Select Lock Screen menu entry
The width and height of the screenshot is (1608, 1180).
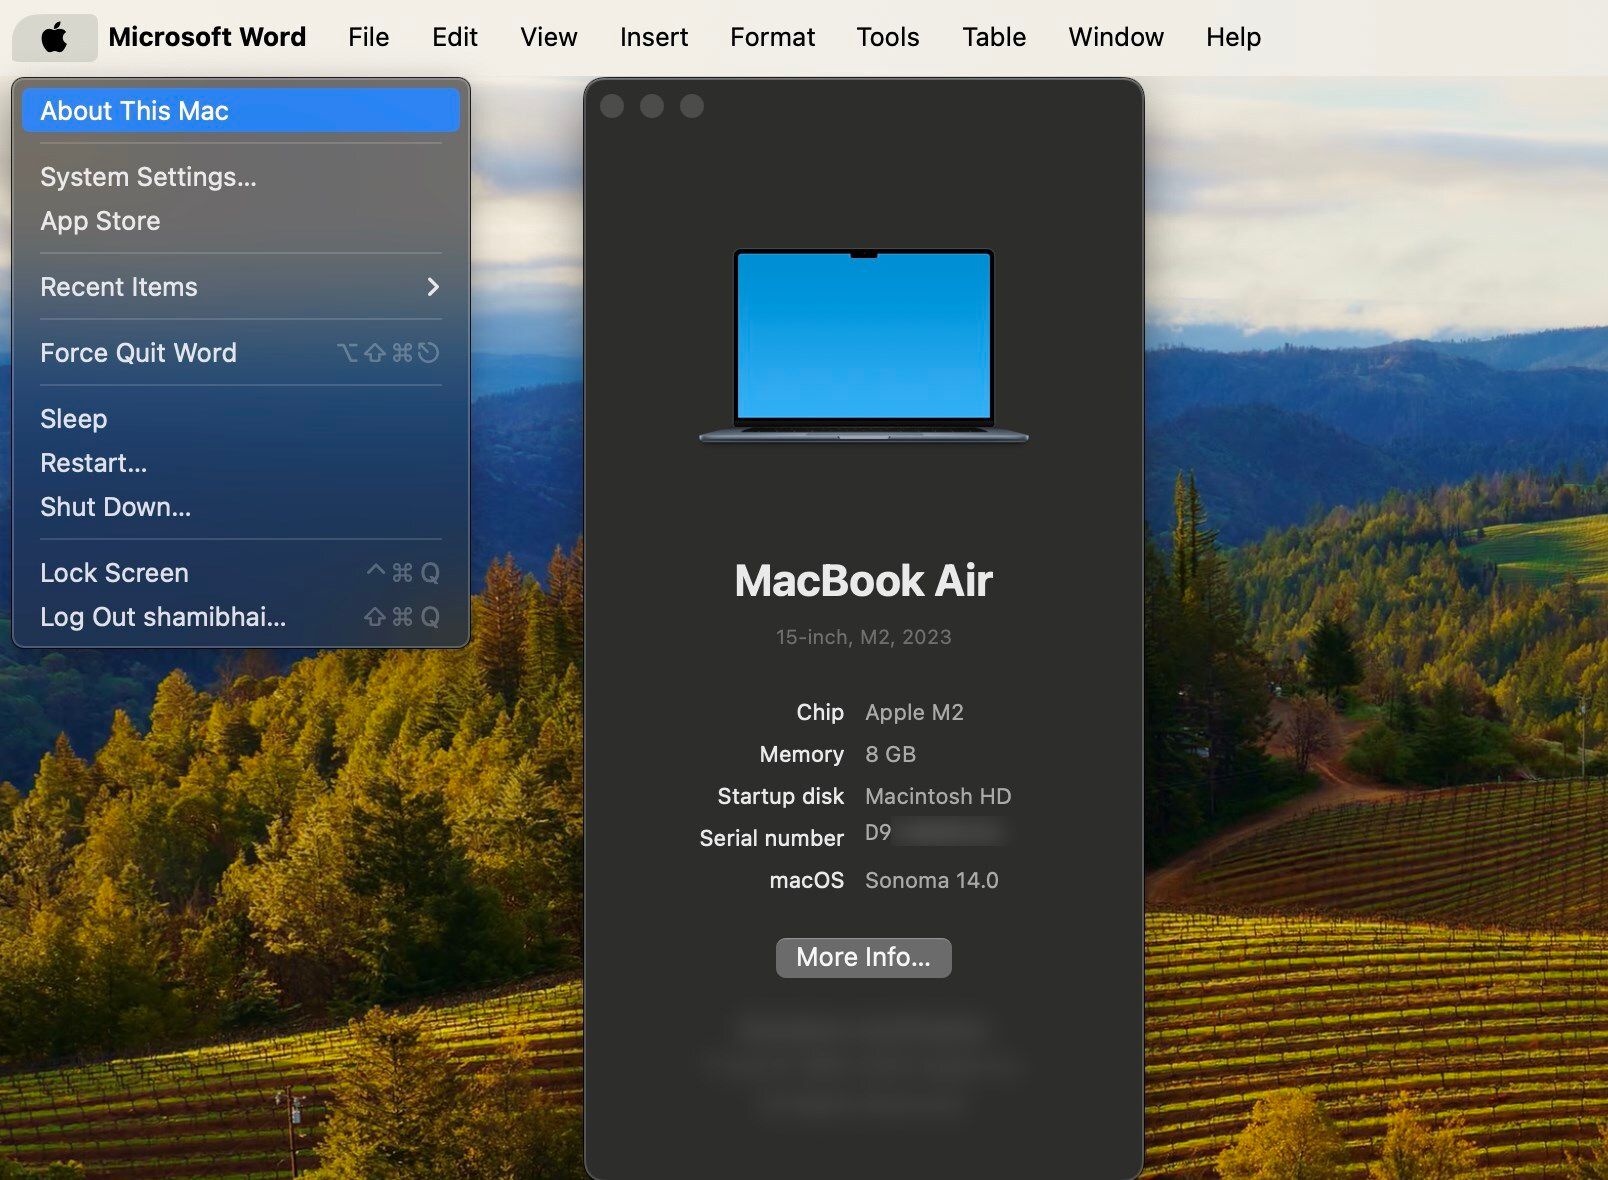240,573
